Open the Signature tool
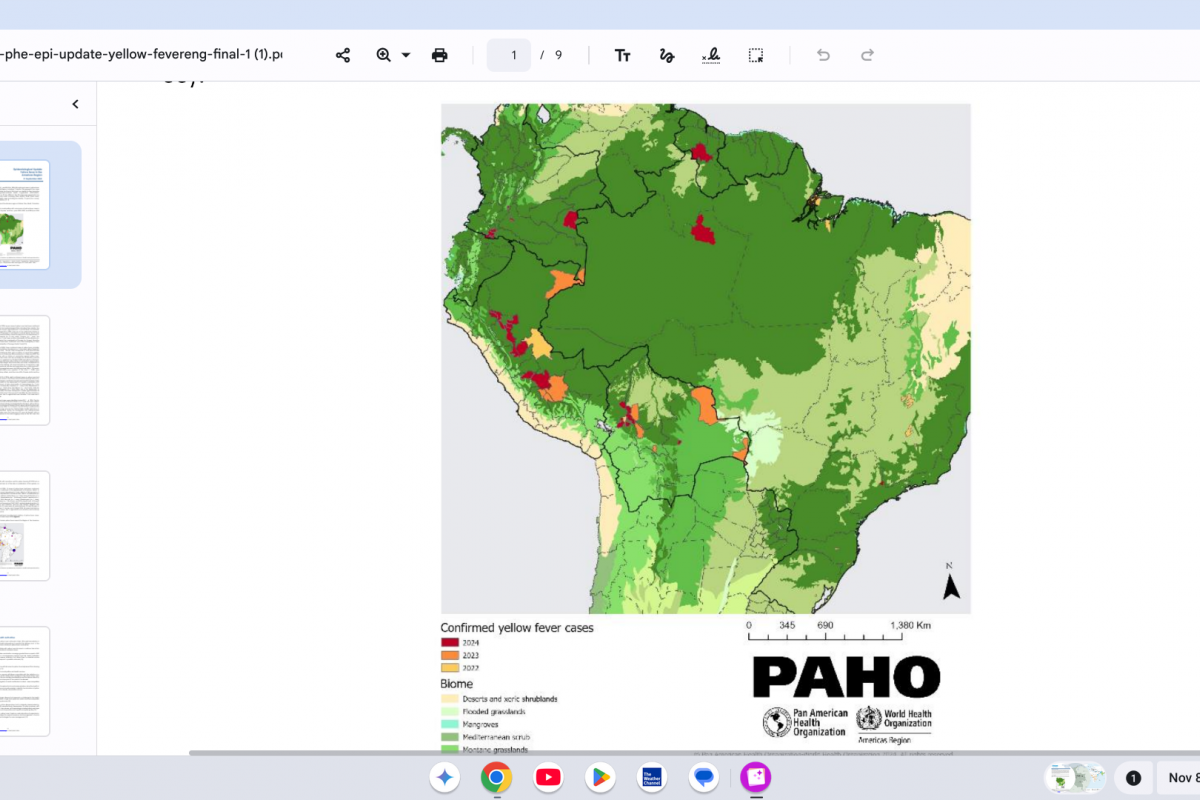The width and height of the screenshot is (1200, 800). tap(711, 55)
